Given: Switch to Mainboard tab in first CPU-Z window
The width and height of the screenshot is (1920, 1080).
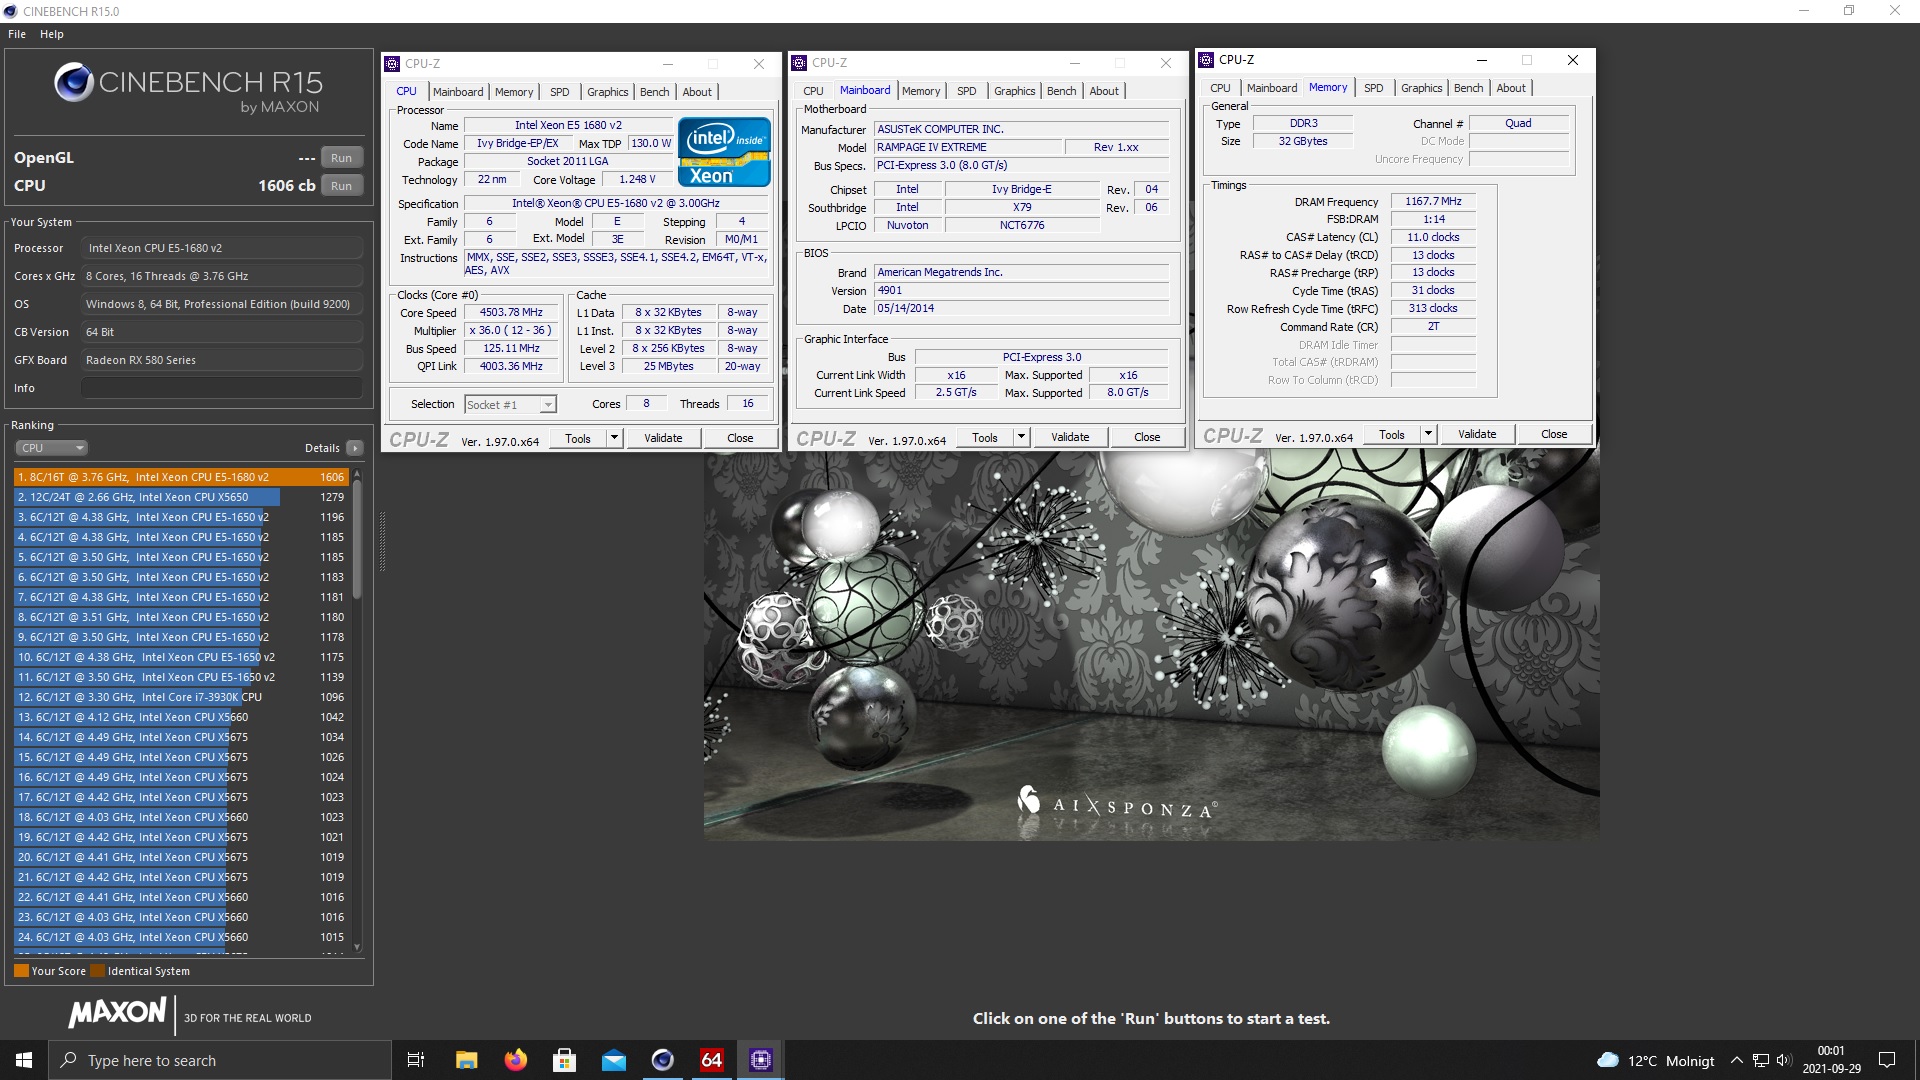Looking at the screenshot, I should (458, 92).
